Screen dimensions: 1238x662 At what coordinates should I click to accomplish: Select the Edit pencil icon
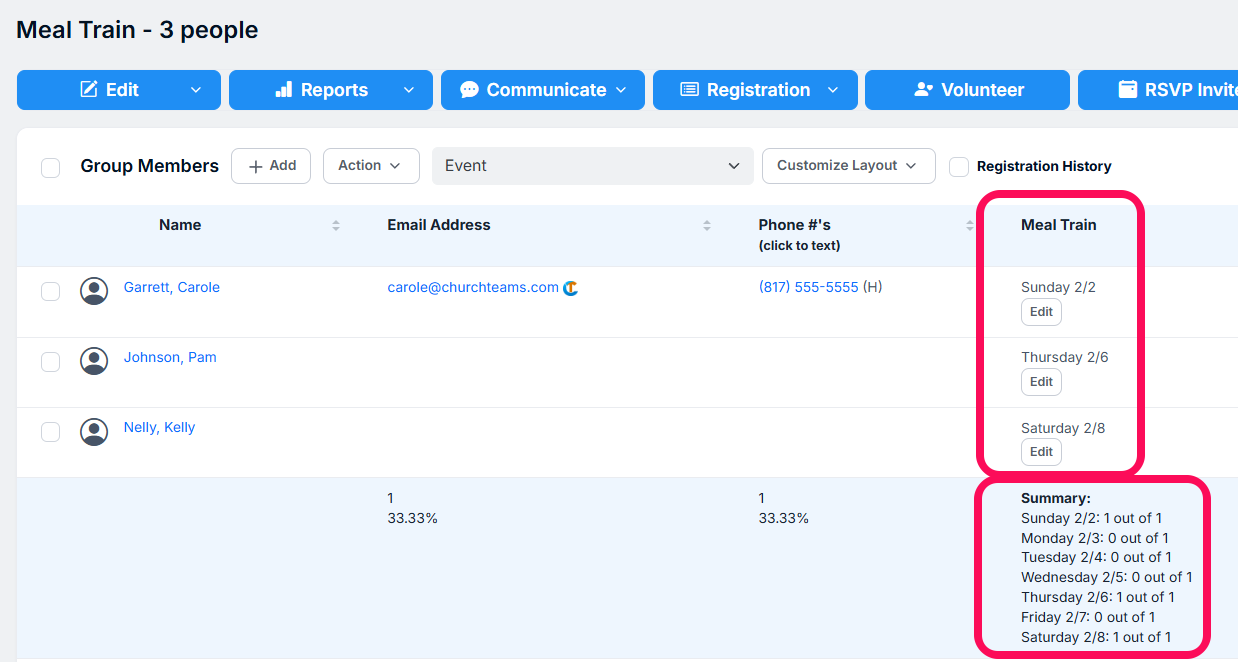click(87, 89)
